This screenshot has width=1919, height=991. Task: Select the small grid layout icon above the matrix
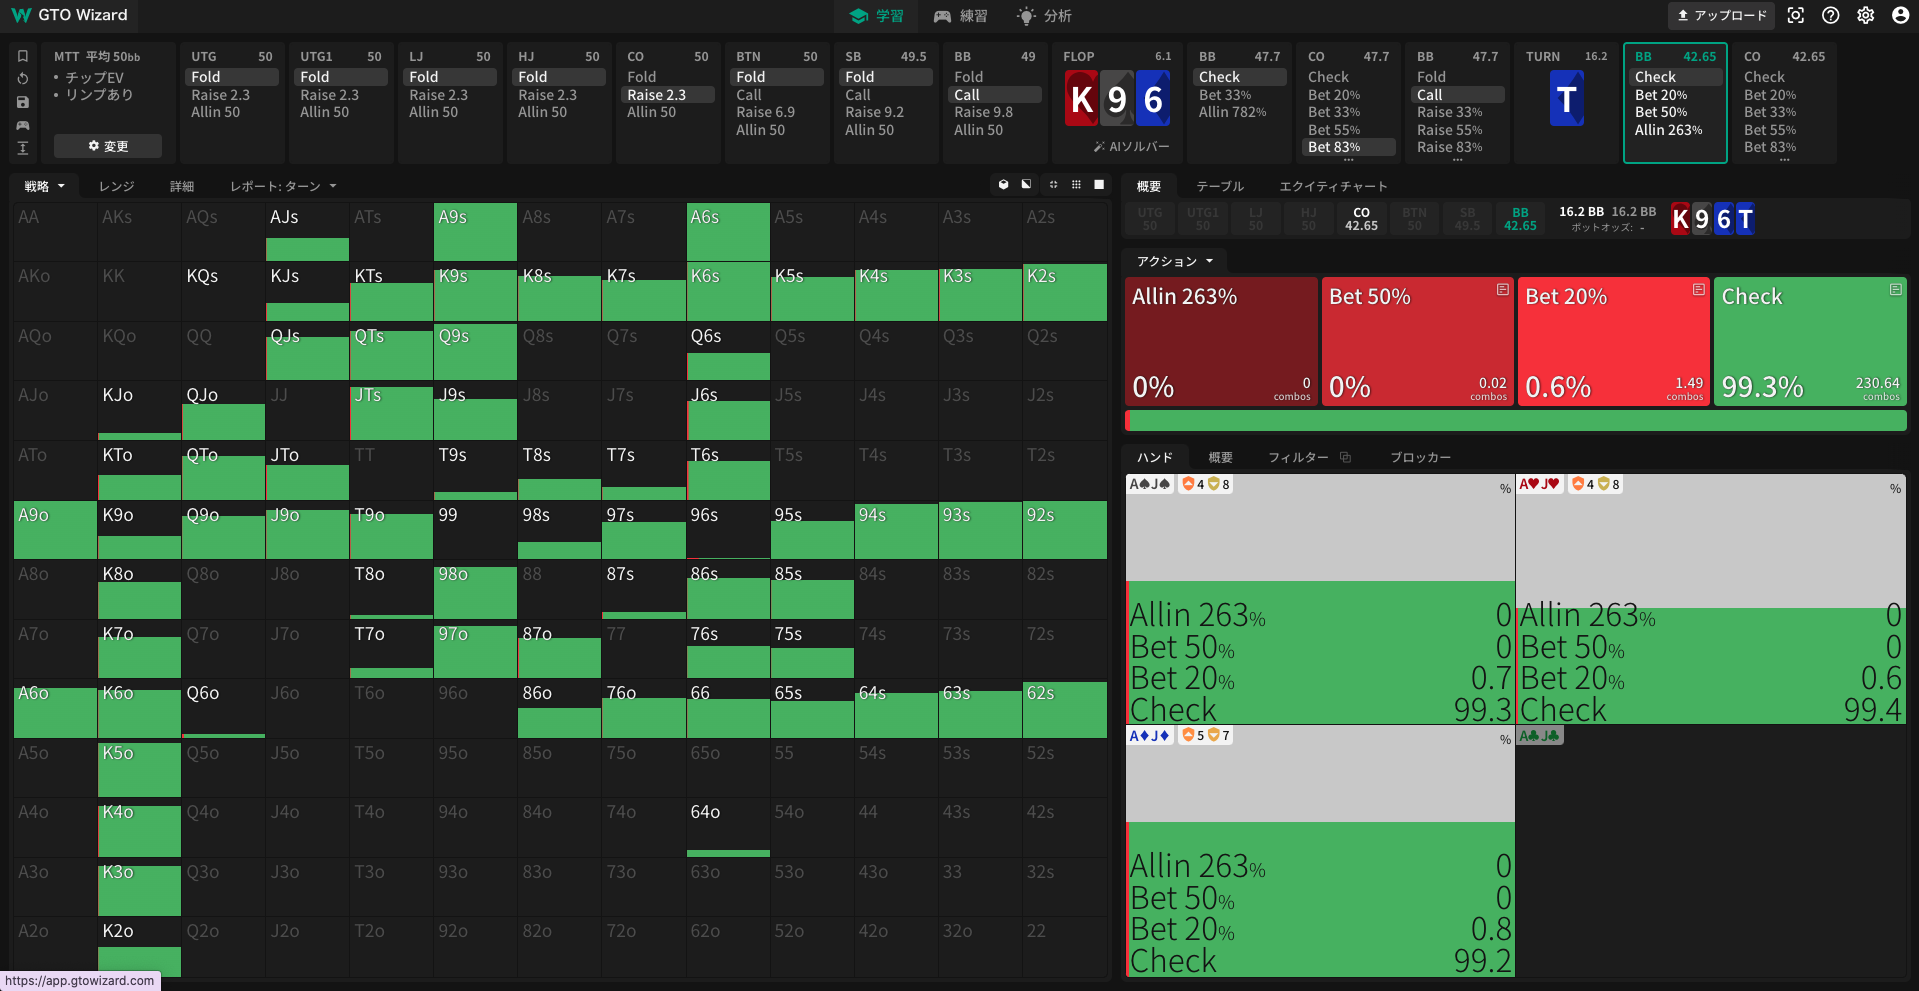click(x=1076, y=185)
